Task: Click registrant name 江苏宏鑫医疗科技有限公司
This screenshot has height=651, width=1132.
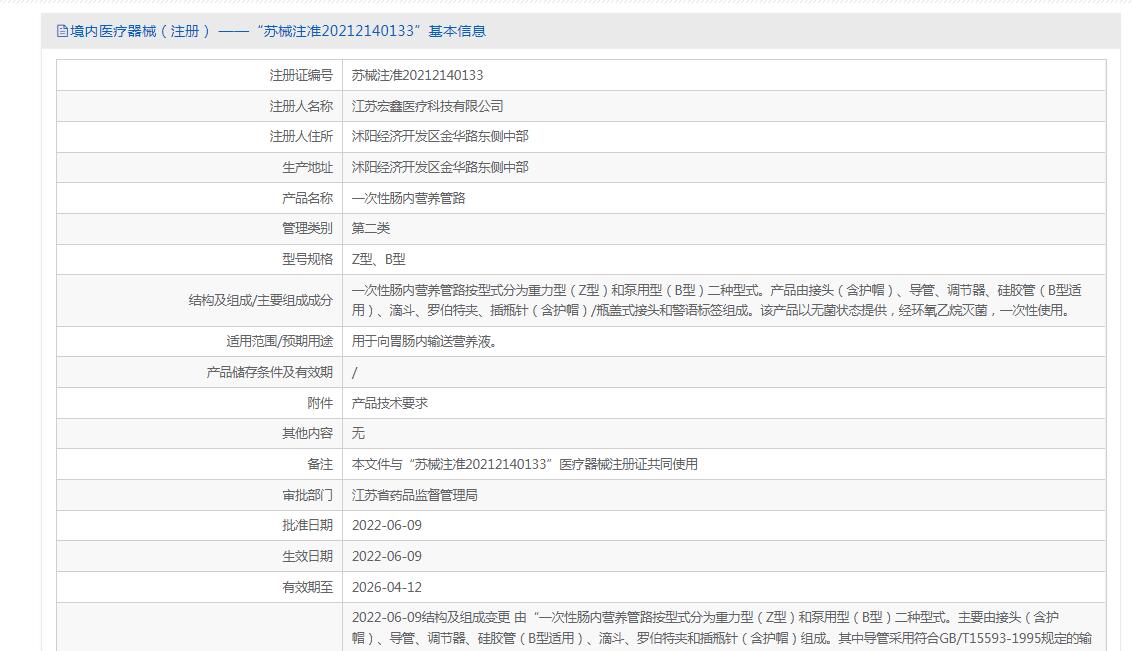Action: (x=427, y=106)
